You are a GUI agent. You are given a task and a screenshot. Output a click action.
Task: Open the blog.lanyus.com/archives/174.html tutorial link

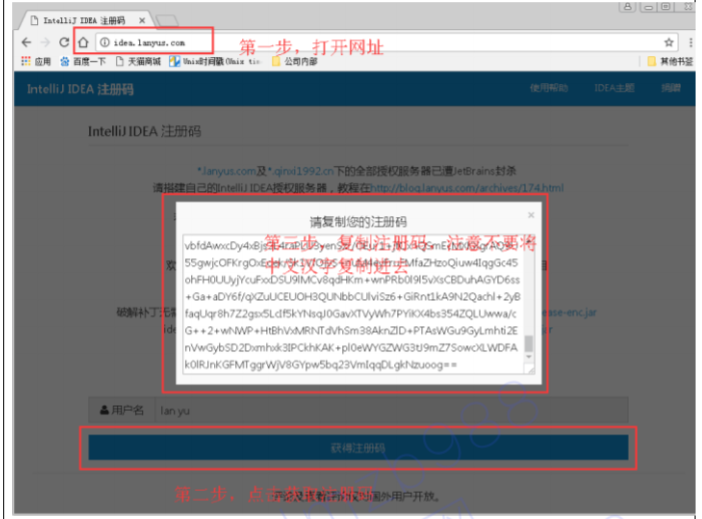click(x=467, y=188)
